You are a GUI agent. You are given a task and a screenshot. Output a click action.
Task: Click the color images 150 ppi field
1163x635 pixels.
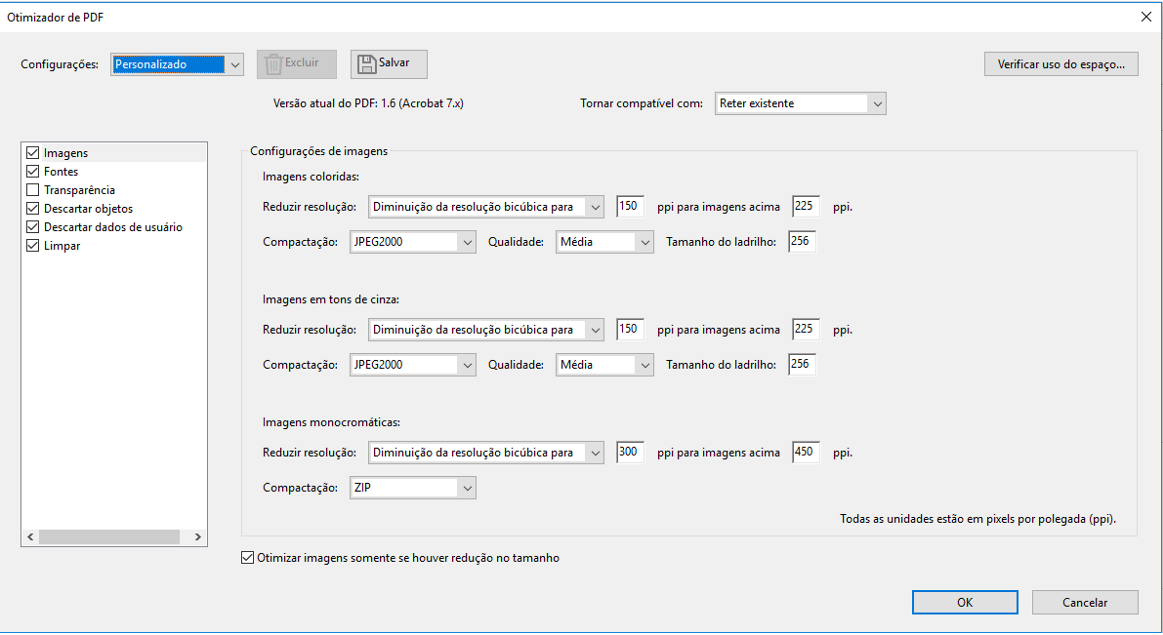[x=629, y=207]
